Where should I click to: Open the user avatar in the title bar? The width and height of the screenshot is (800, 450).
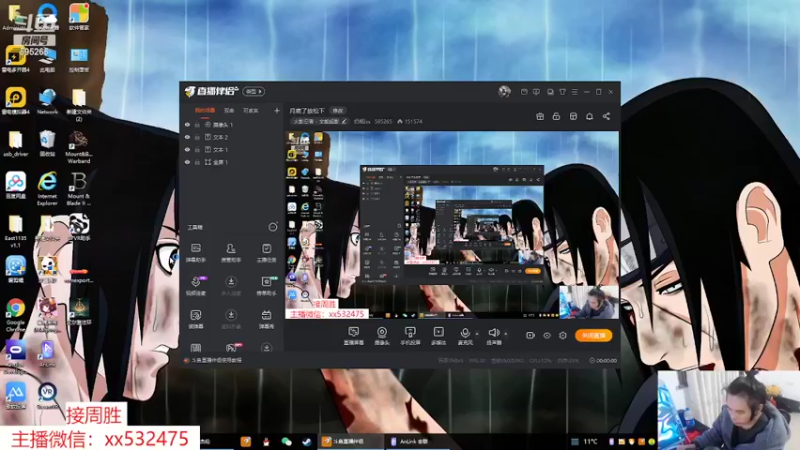click(x=504, y=91)
